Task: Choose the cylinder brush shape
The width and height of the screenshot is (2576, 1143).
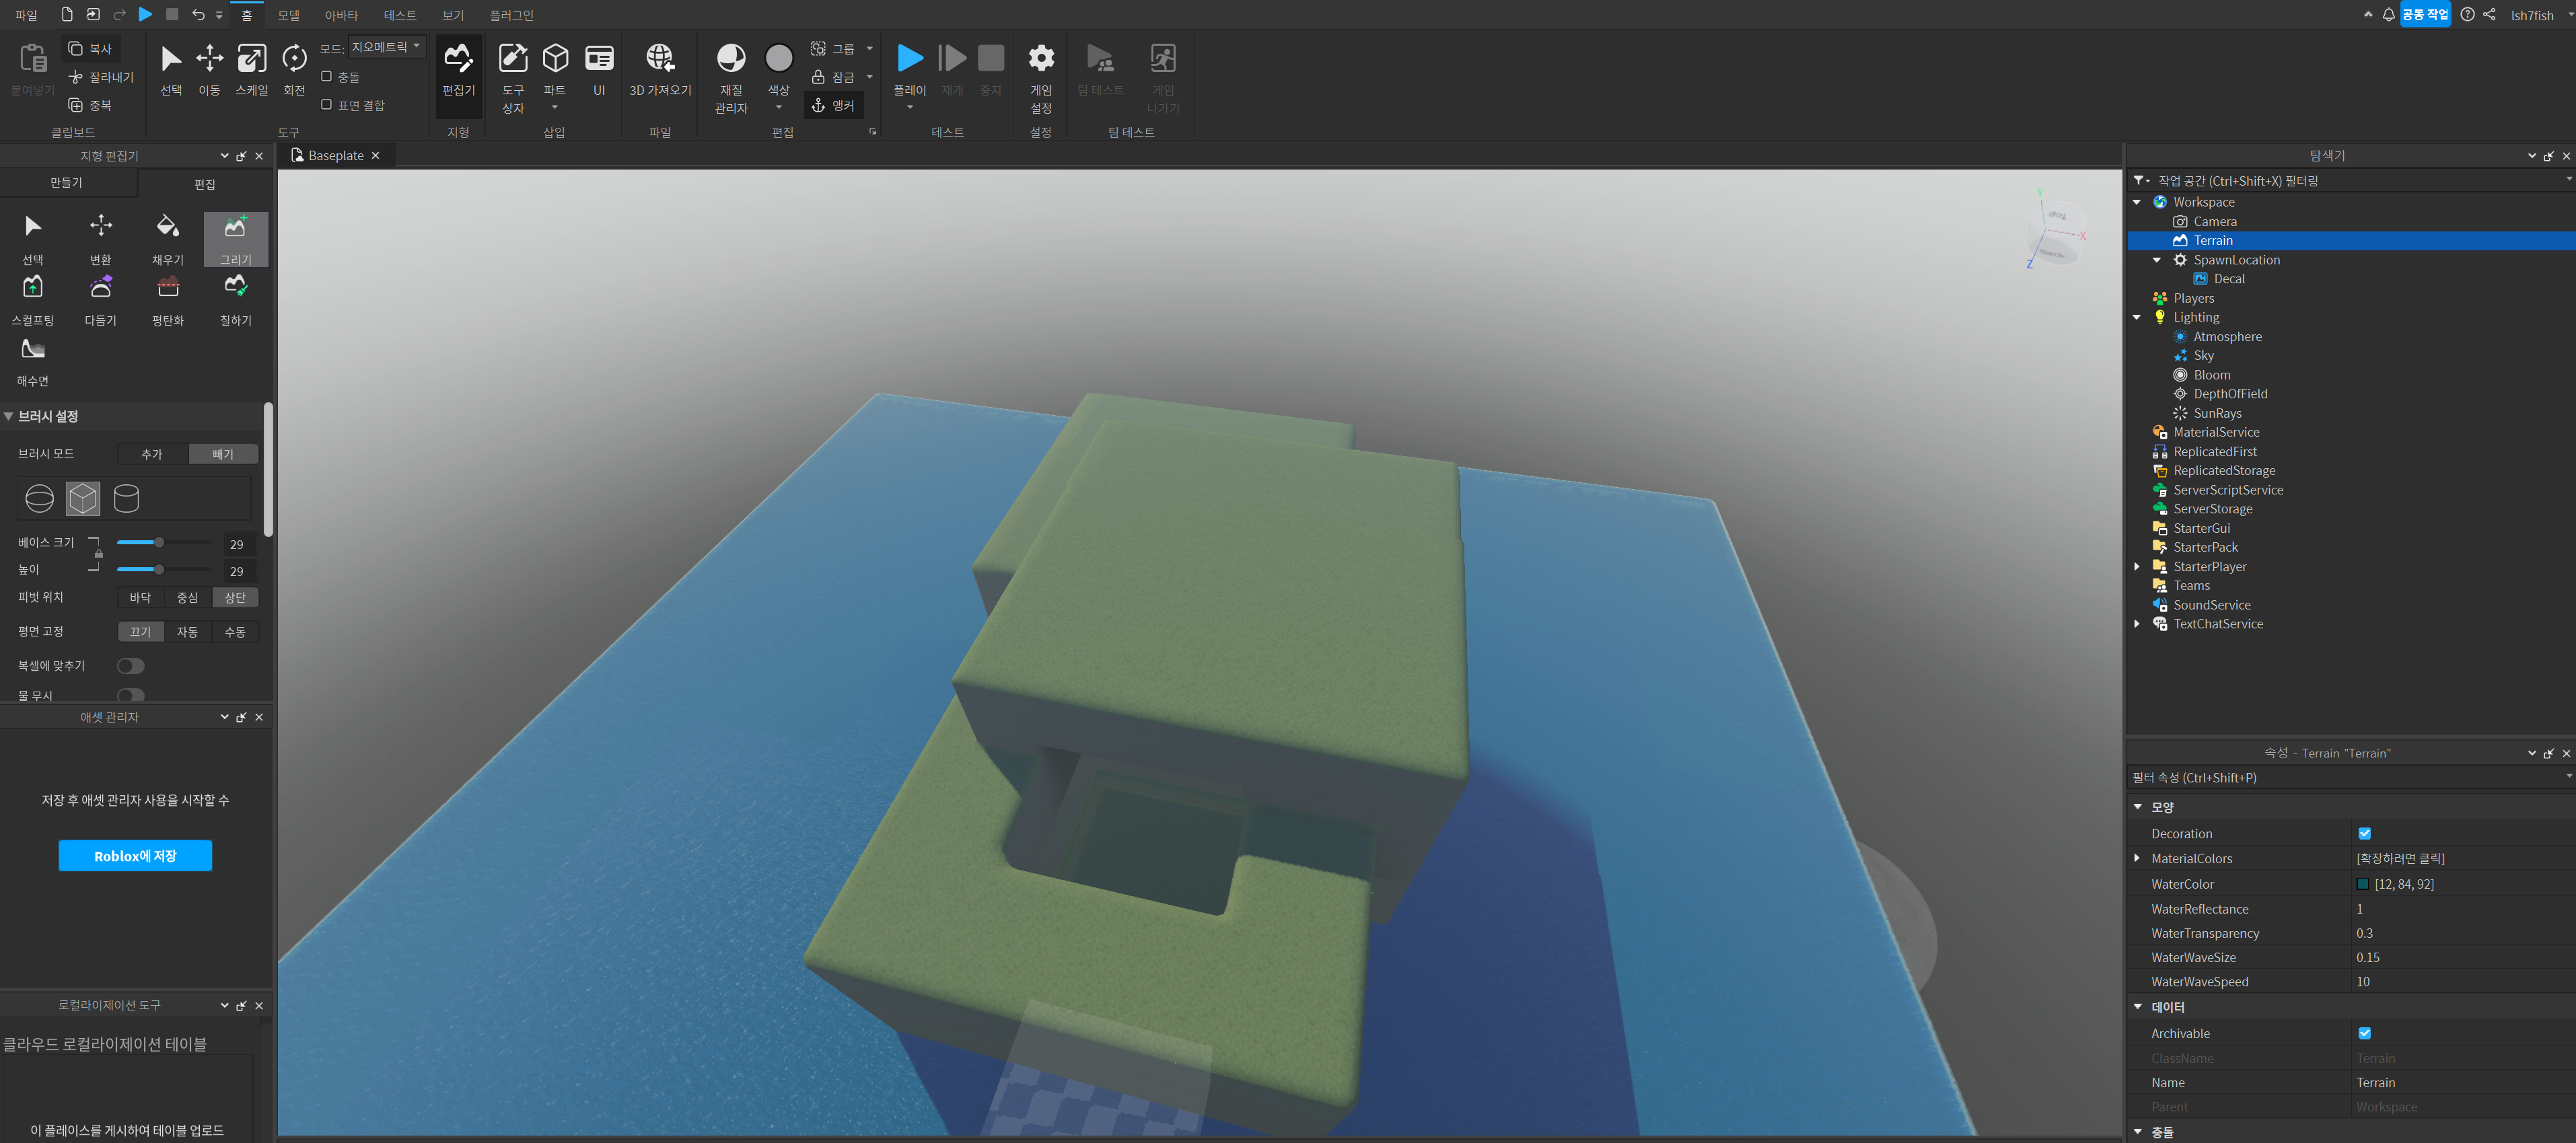Action: point(126,498)
